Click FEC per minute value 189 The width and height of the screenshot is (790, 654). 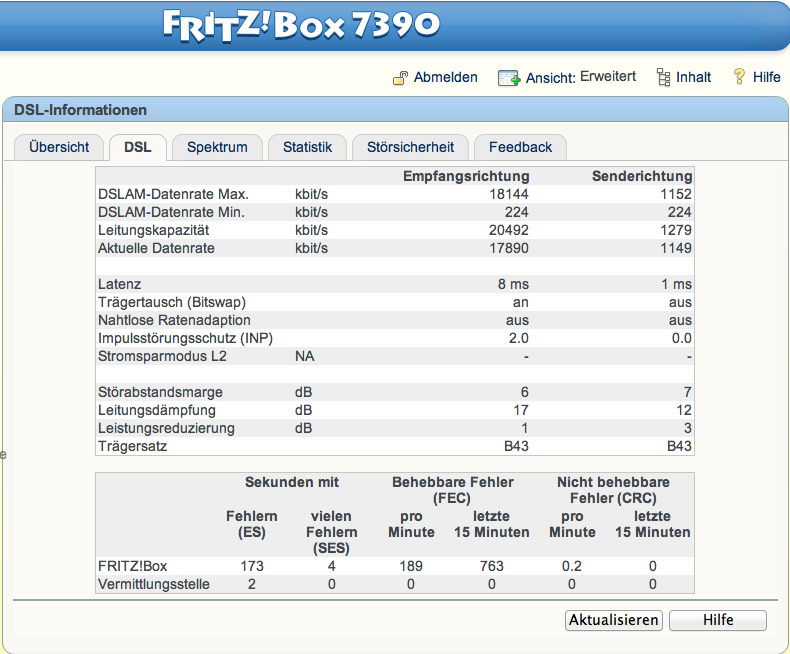click(x=411, y=566)
